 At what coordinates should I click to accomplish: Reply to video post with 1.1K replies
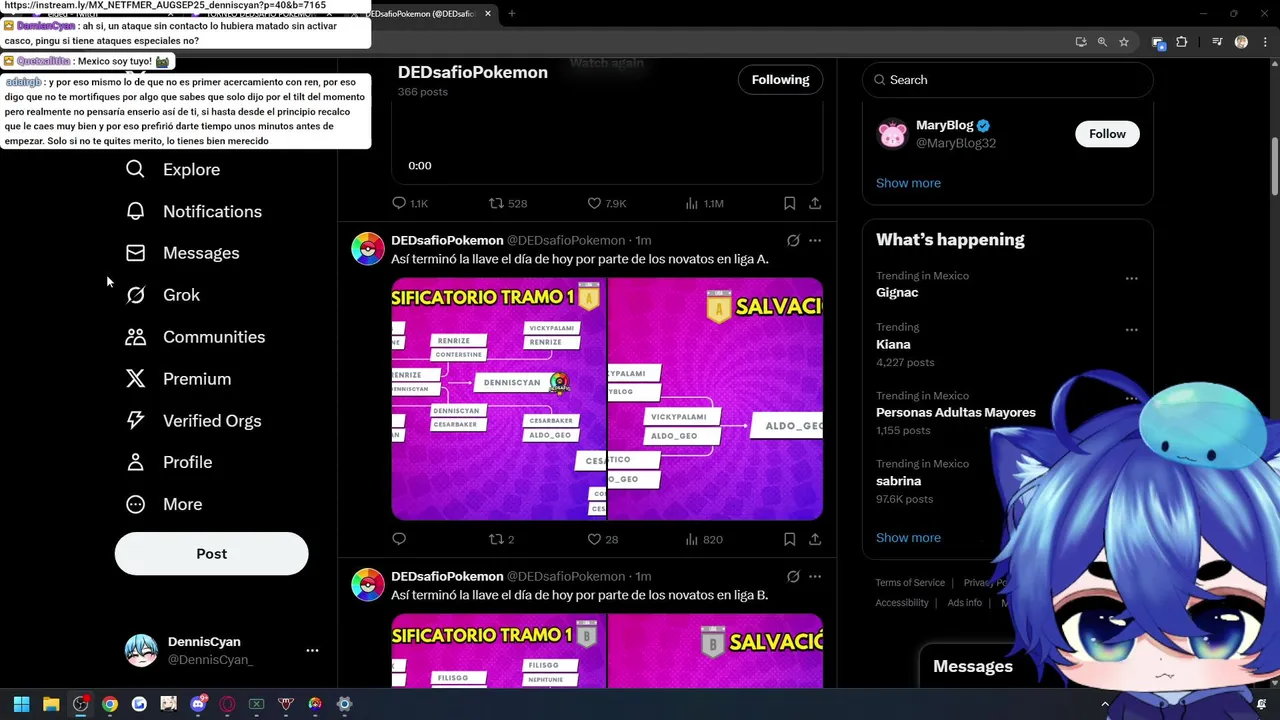[x=410, y=203]
